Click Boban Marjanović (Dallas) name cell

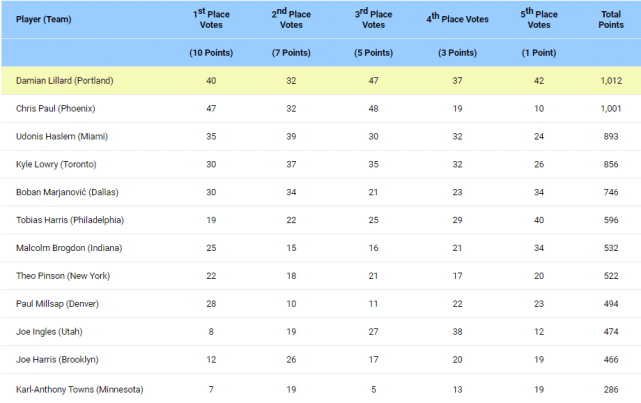click(x=69, y=192)
